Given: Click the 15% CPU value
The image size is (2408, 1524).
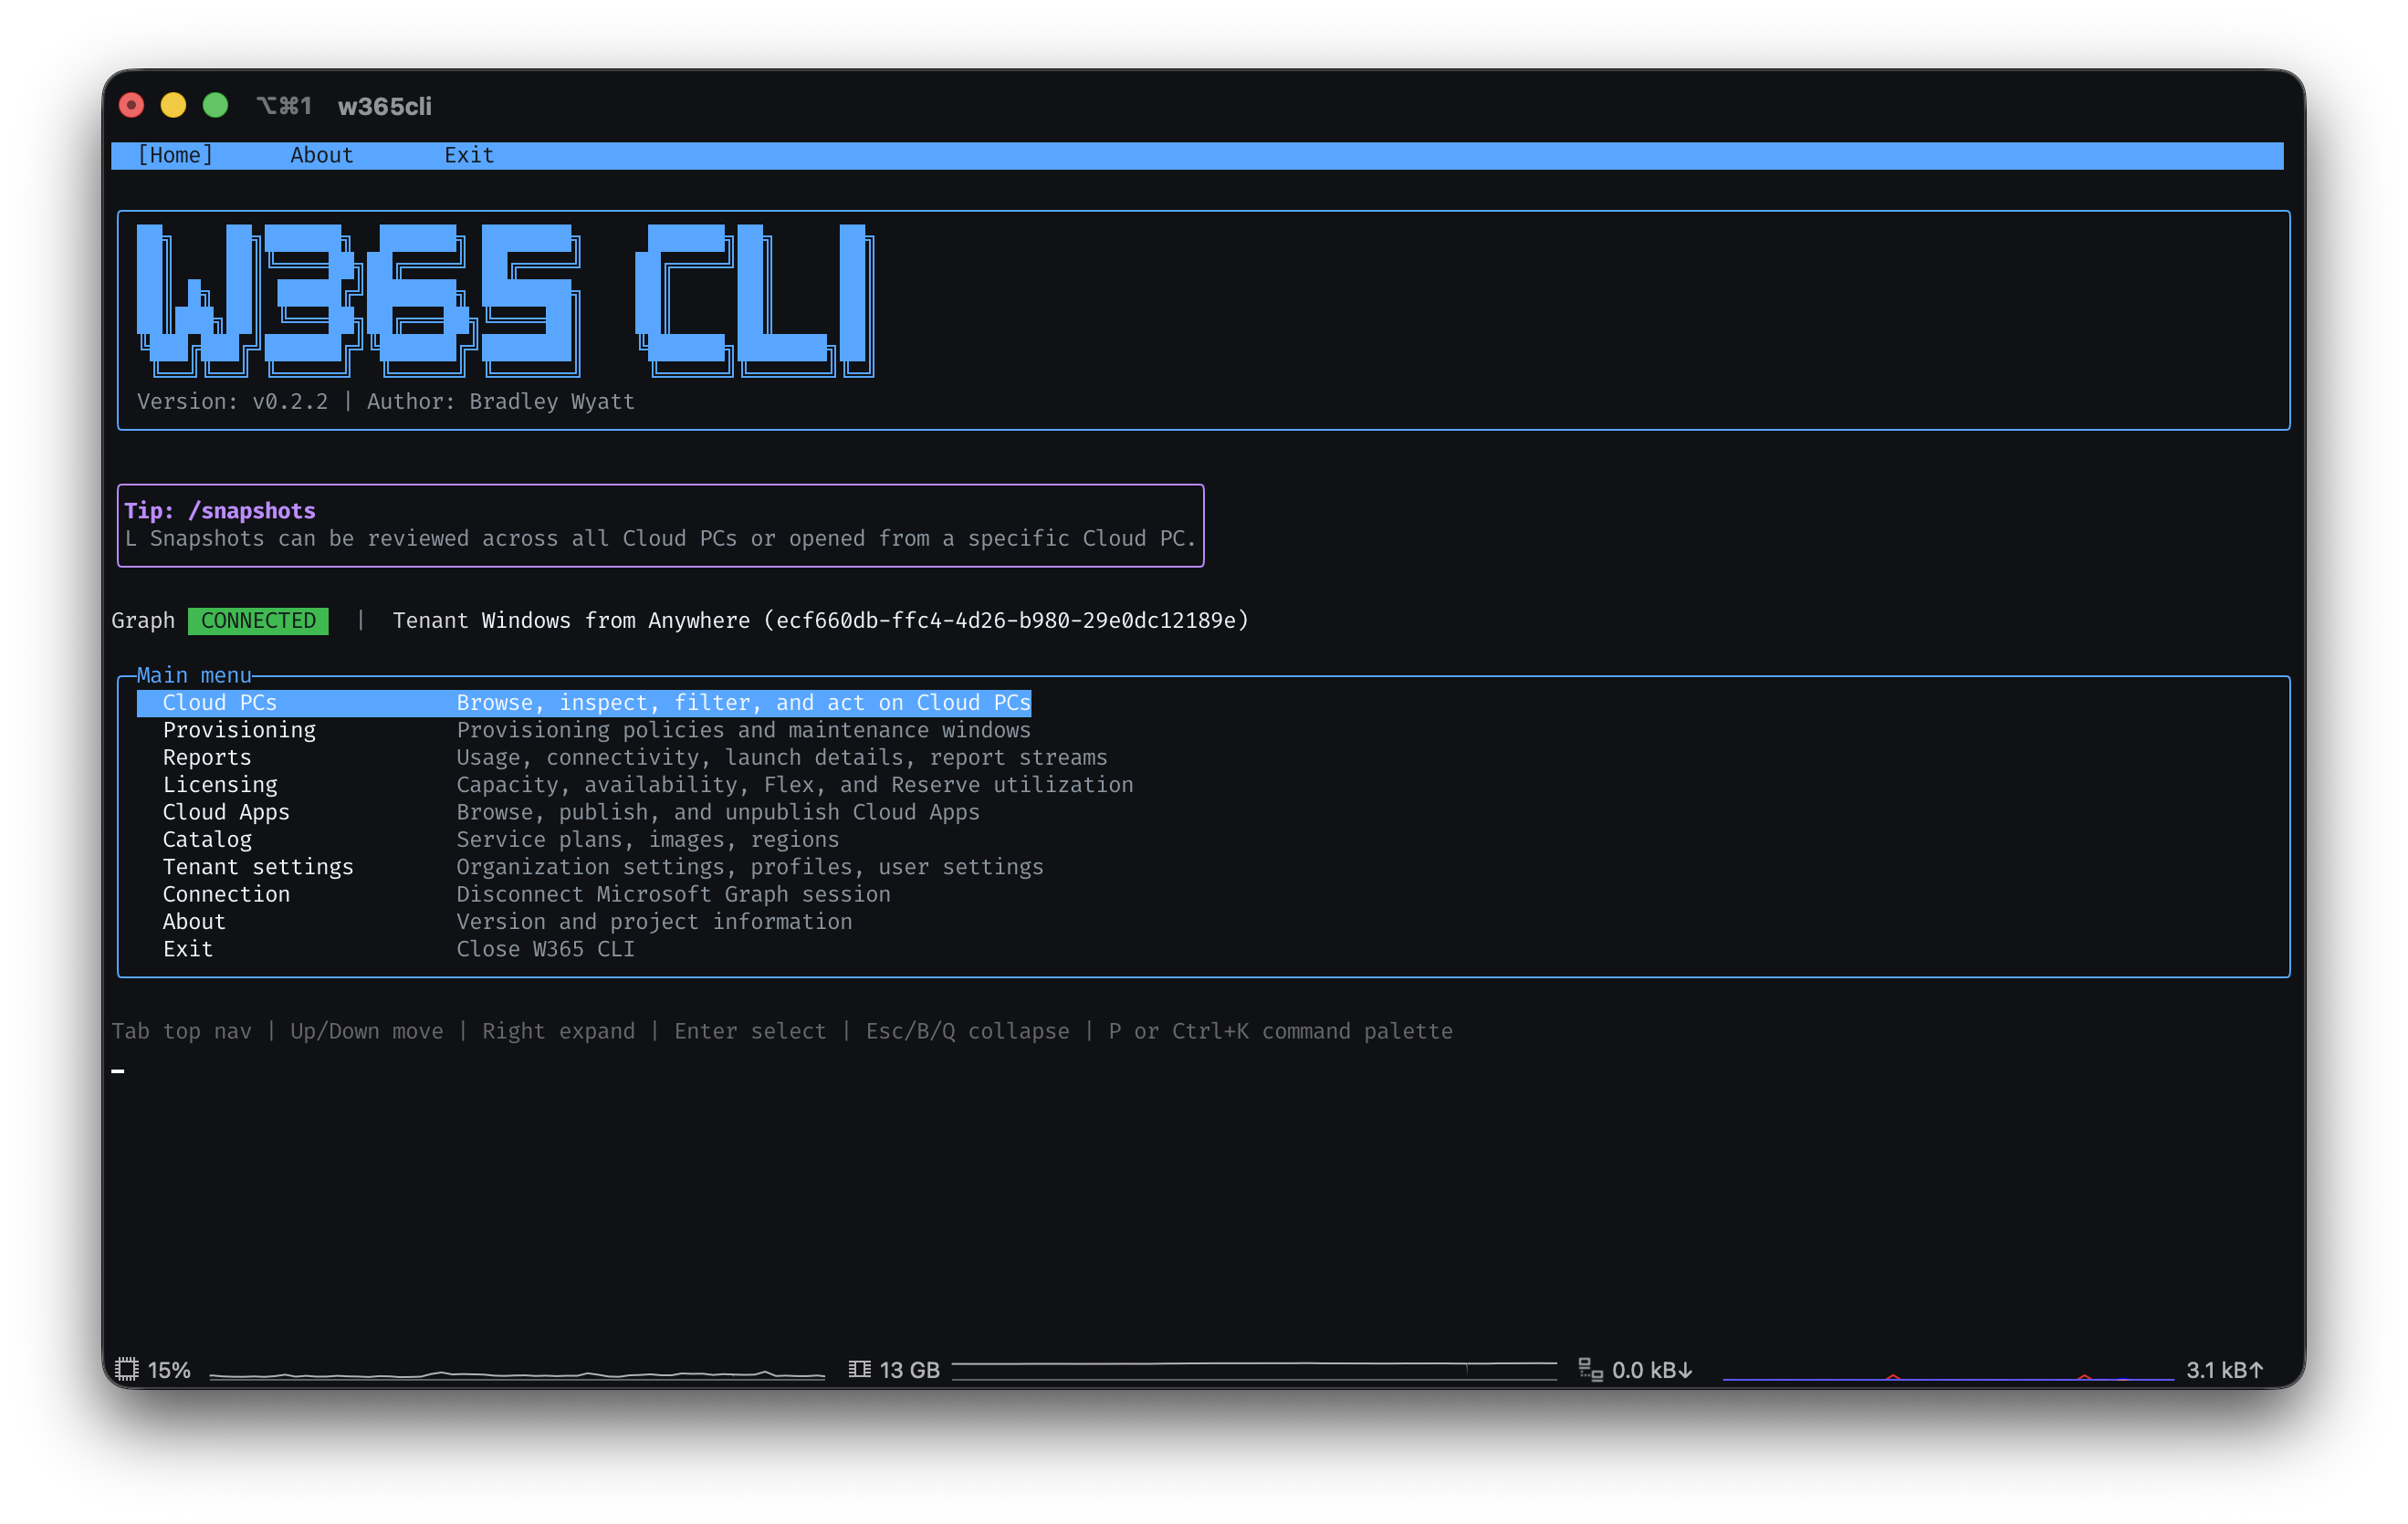Looking at the screenshot, I should [x=169, y=1370].
